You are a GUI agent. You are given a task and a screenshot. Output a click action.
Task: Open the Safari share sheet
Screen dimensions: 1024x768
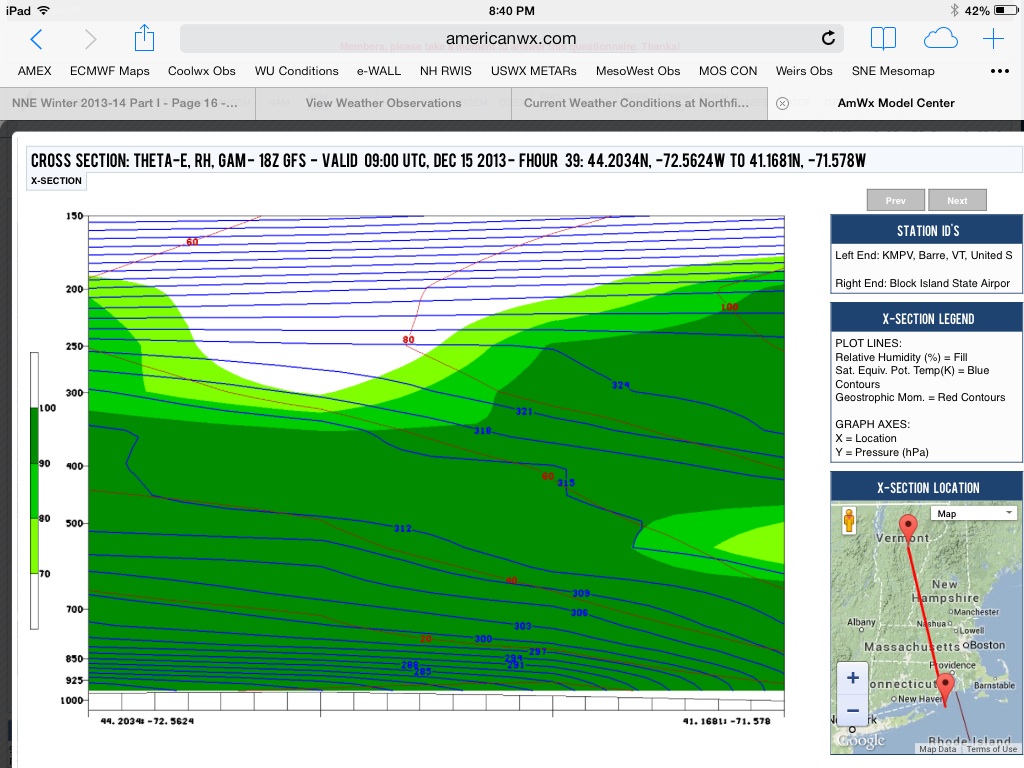coord(144,39)
